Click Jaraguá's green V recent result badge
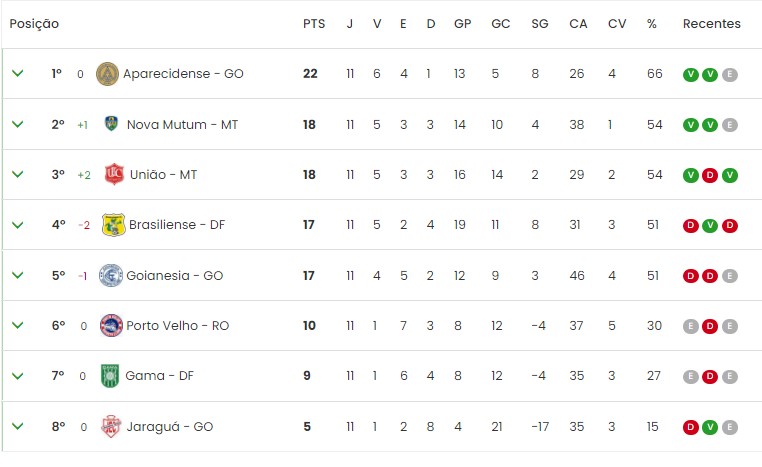This screenshot has width=762, height=467. pyautogui.click(x=710, y=427)
